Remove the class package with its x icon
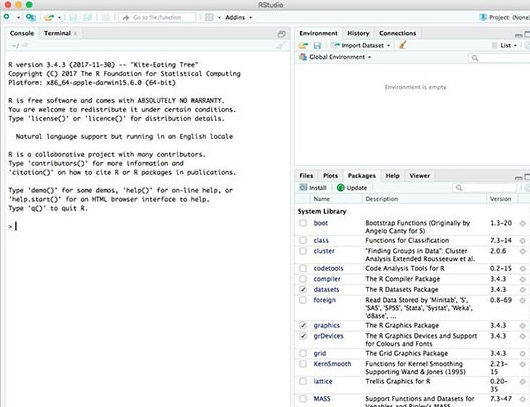 tap(523, 241)
